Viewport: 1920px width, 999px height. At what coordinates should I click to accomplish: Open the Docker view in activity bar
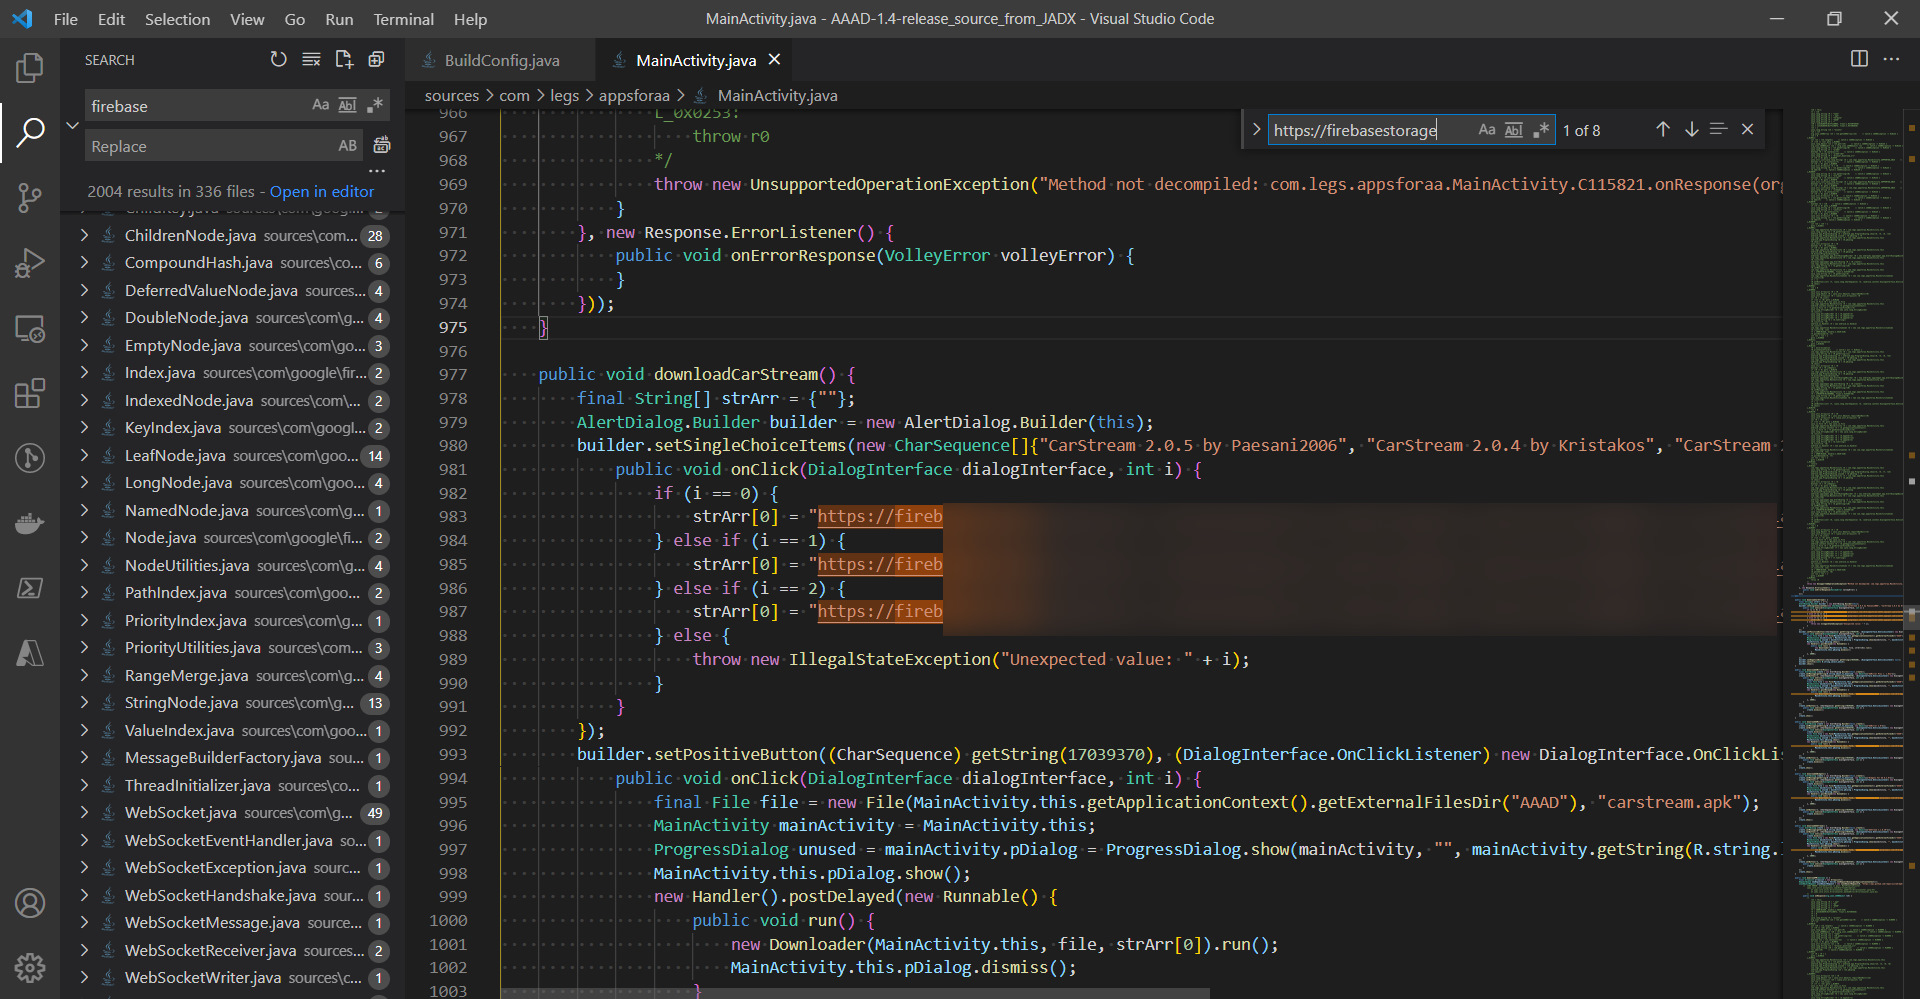(x=30, y=523)
